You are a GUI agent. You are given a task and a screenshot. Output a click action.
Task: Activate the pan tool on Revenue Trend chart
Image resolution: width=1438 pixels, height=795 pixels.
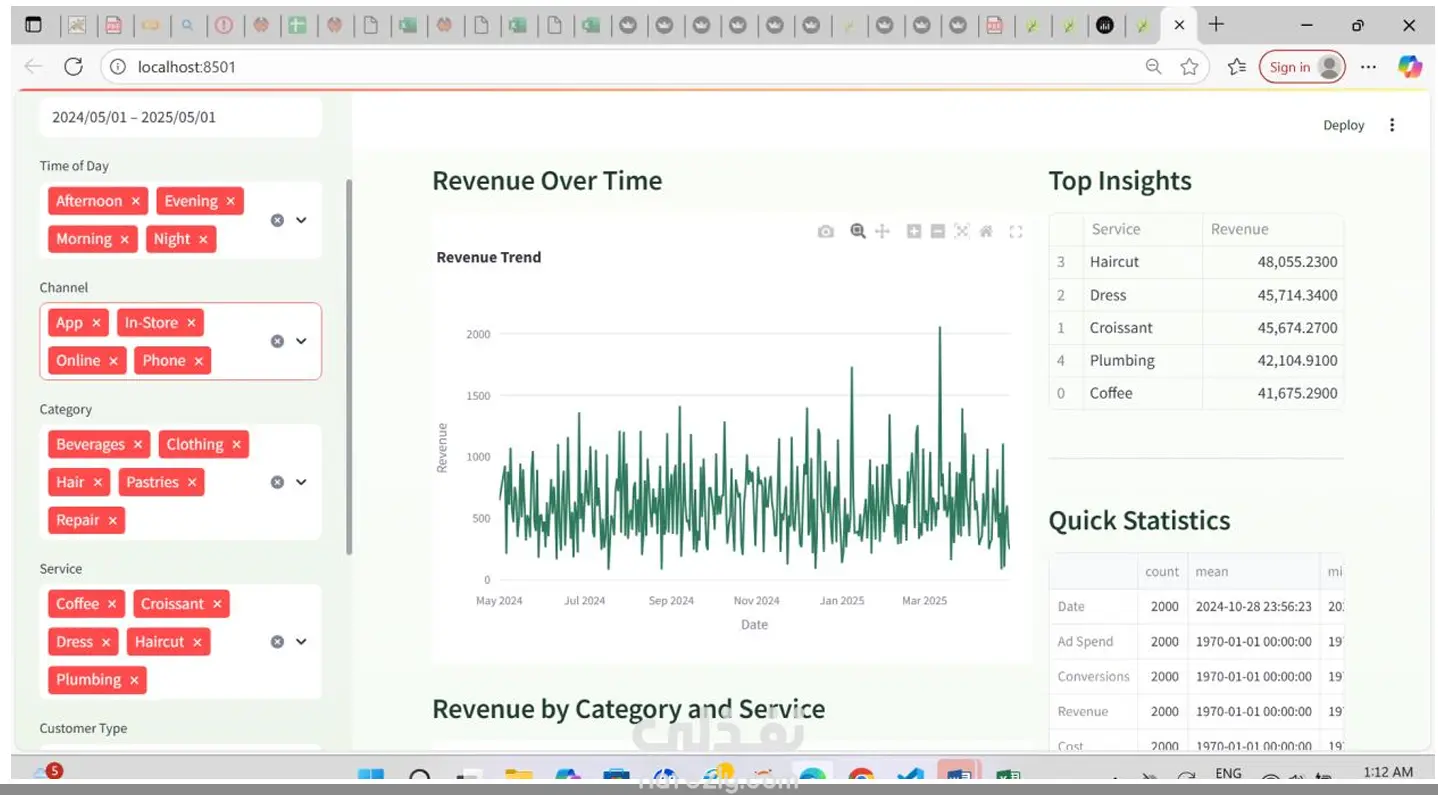point(882,231)
